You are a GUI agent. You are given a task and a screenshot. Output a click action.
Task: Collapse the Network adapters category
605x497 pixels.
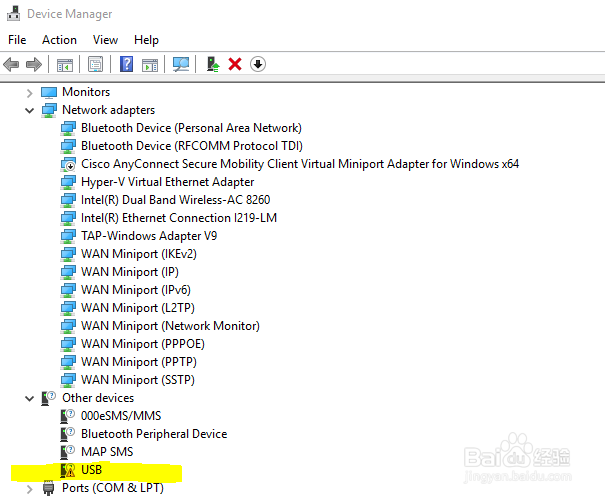click(x=30, y=111)
